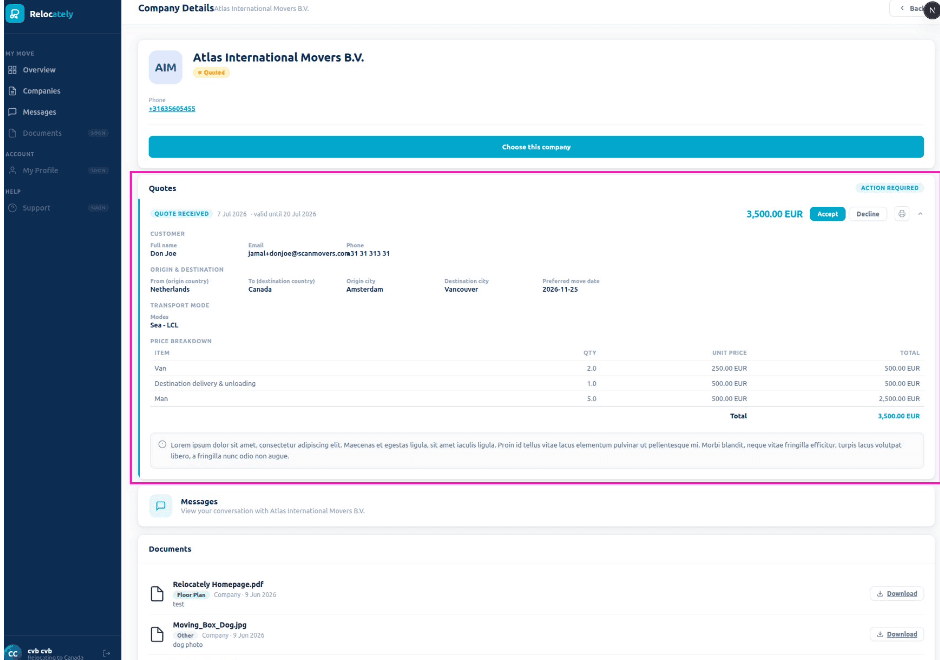
Task: Collapse the quote details chevron
Action: [x=920, y=214]
